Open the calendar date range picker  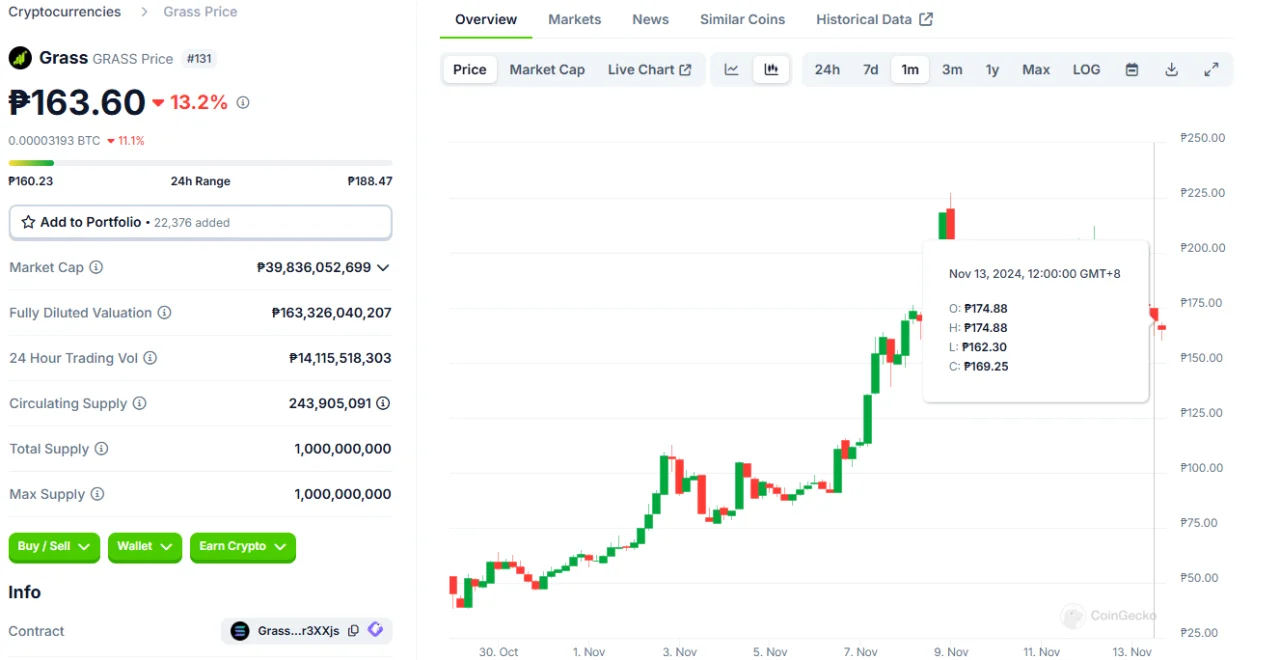(1132, 70)
